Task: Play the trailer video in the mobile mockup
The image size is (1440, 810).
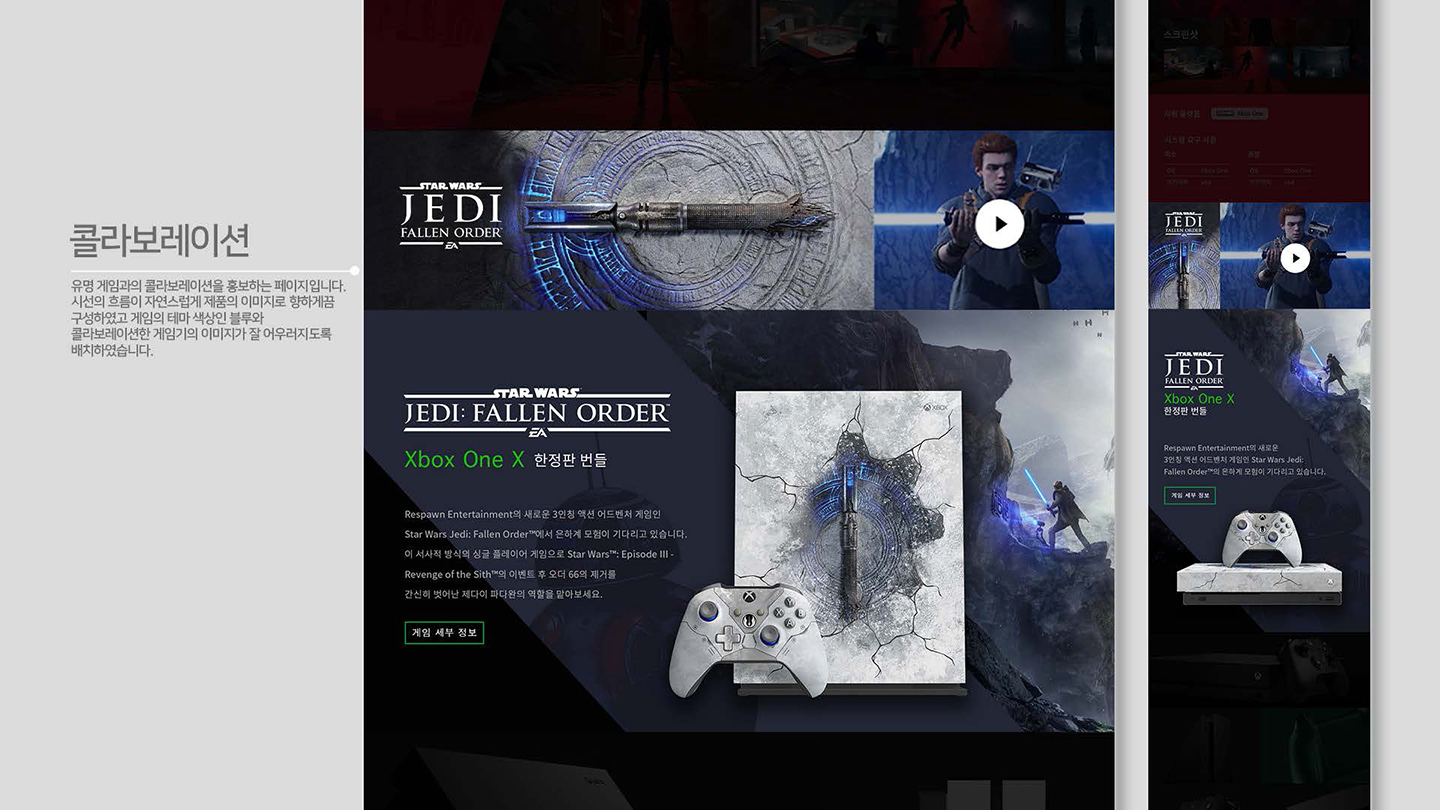Action: pyautogui.click(x=1295, y=258)
